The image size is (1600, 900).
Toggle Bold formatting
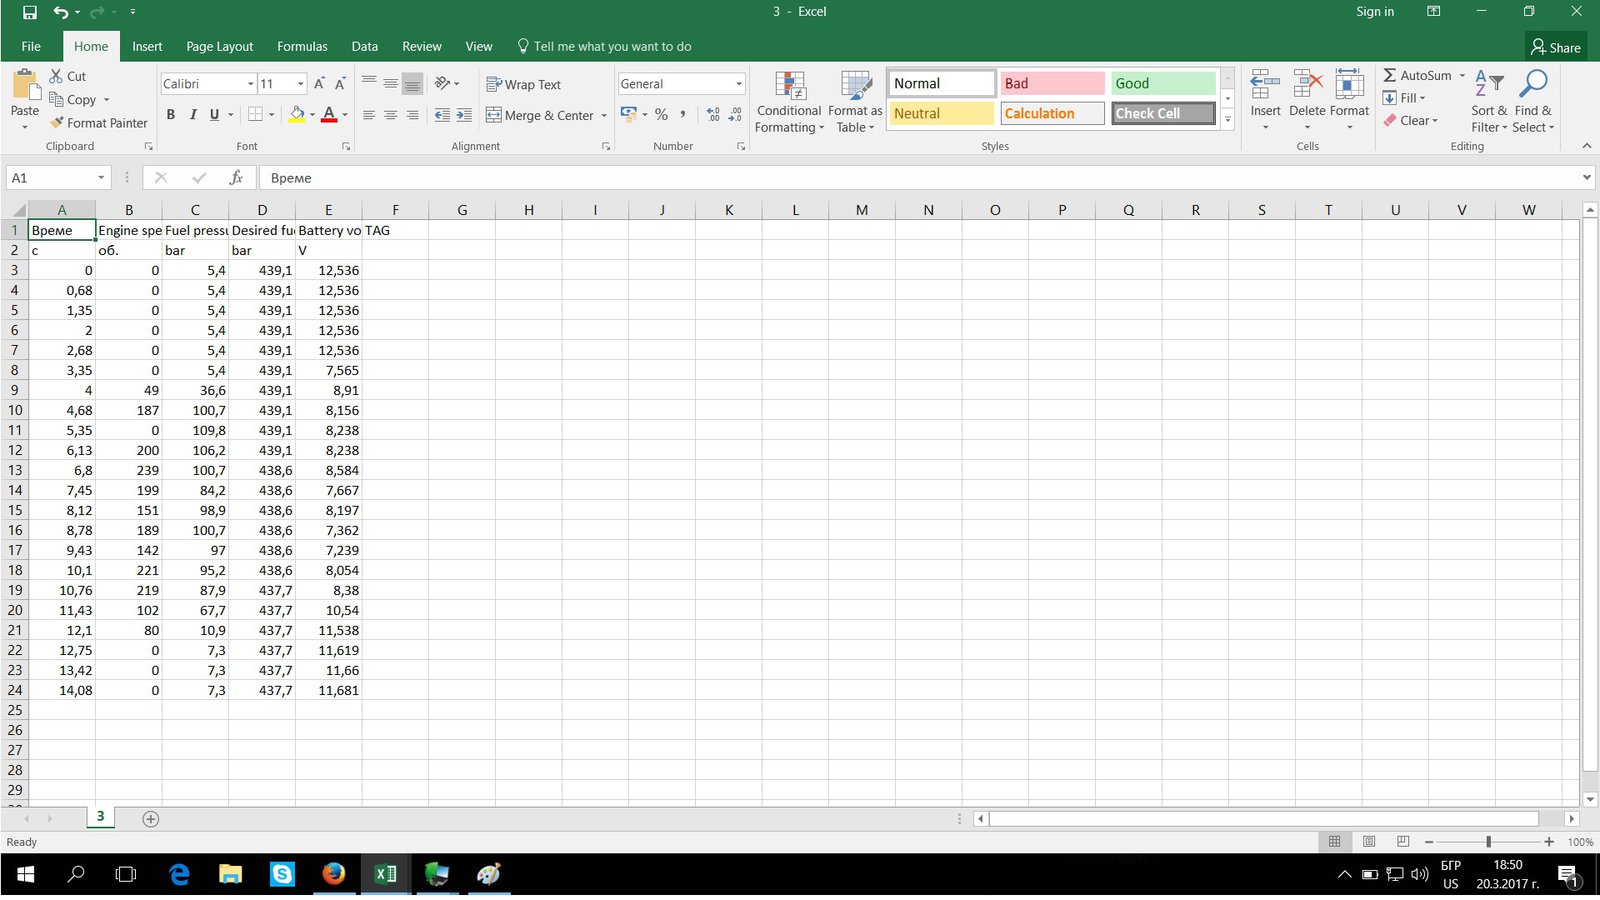pos(171,115)
